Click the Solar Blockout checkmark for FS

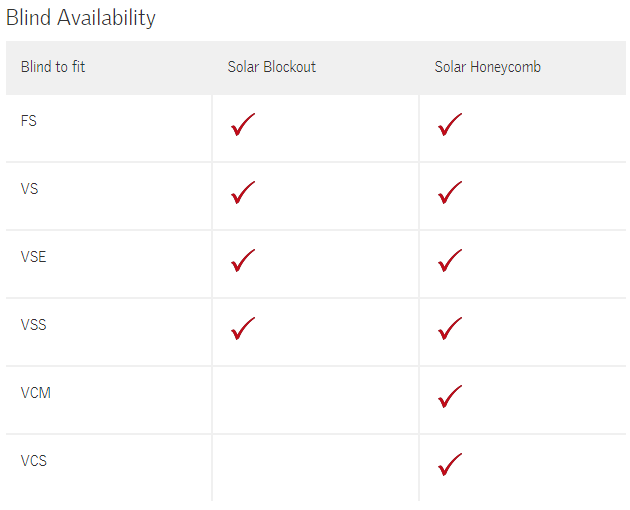(243, 125)
